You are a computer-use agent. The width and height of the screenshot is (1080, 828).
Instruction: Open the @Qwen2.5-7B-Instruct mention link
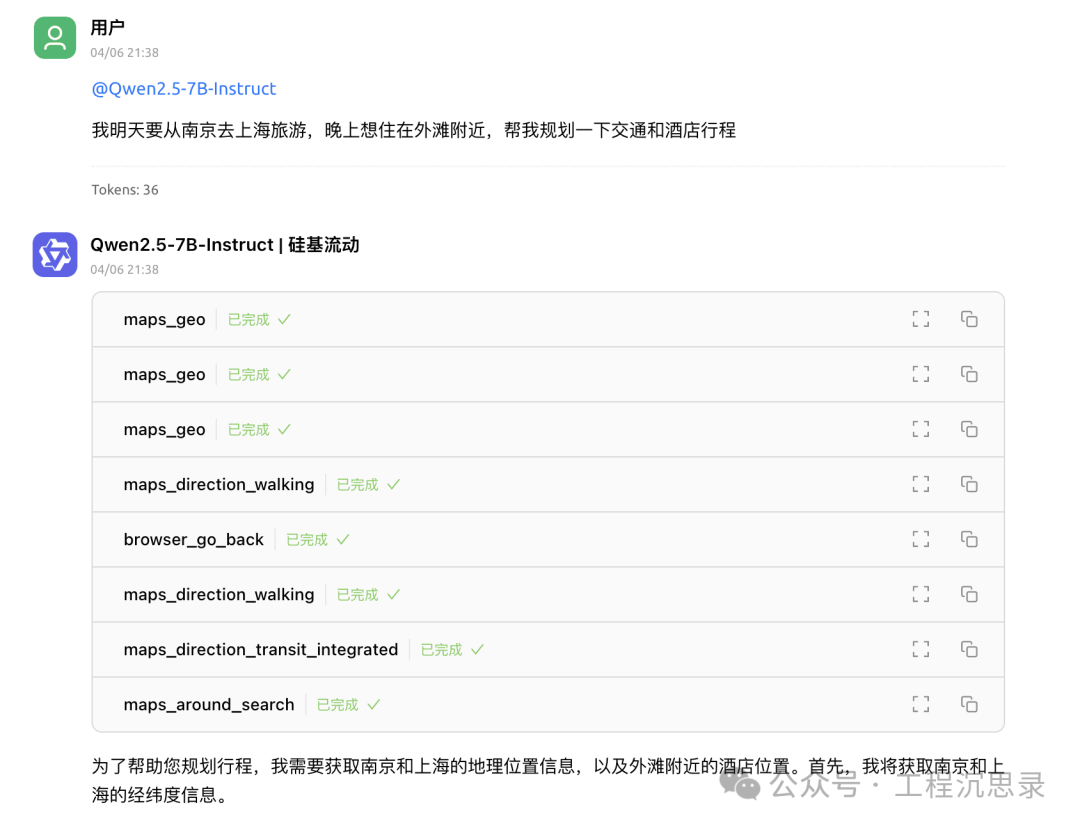coord(183,88)
